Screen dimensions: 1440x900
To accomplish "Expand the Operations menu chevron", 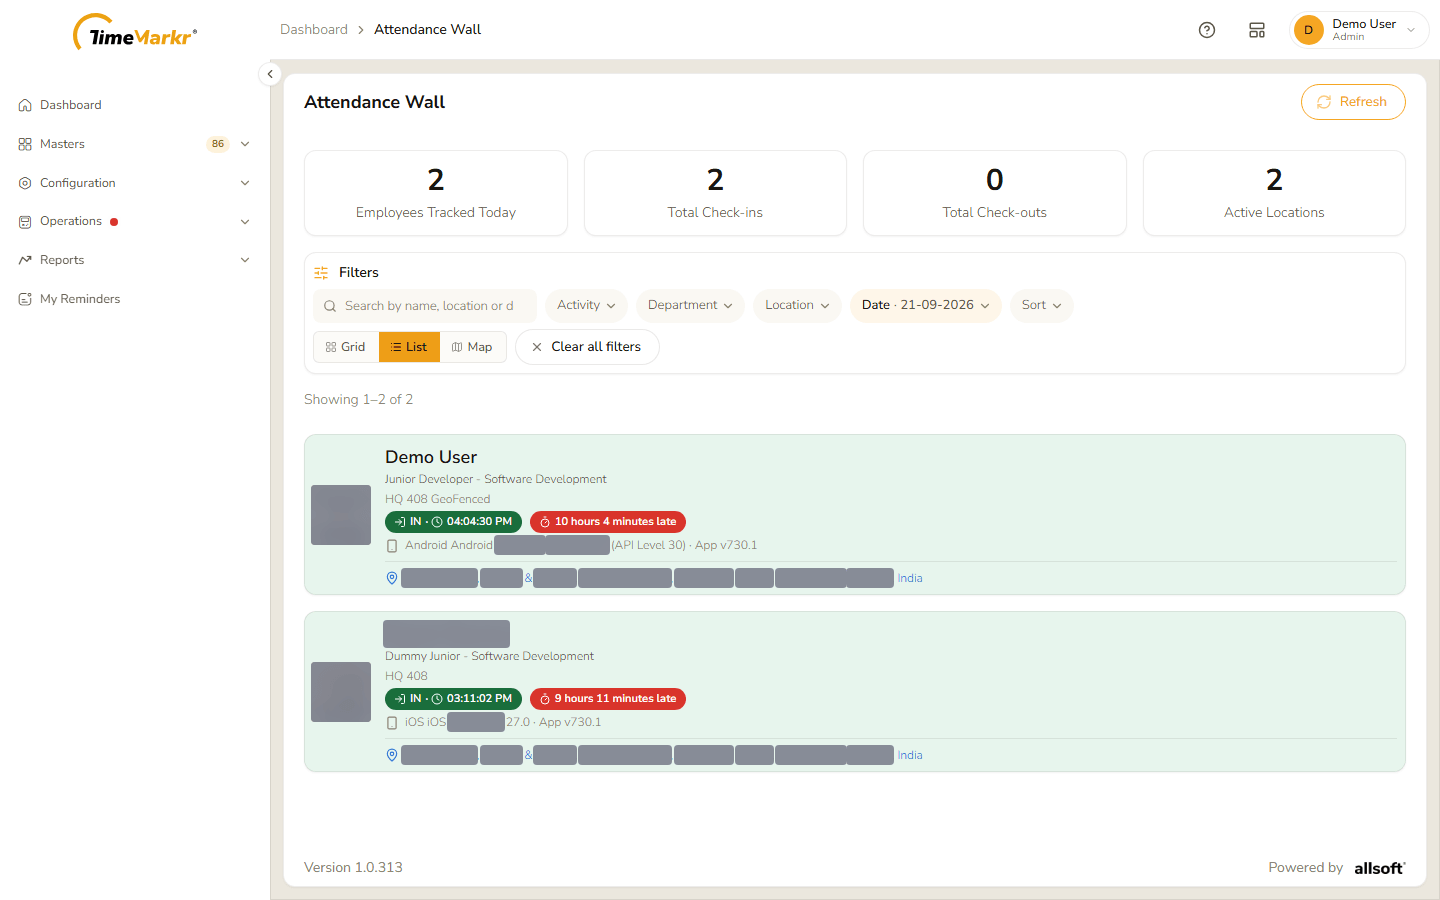I will pos(245,222).
